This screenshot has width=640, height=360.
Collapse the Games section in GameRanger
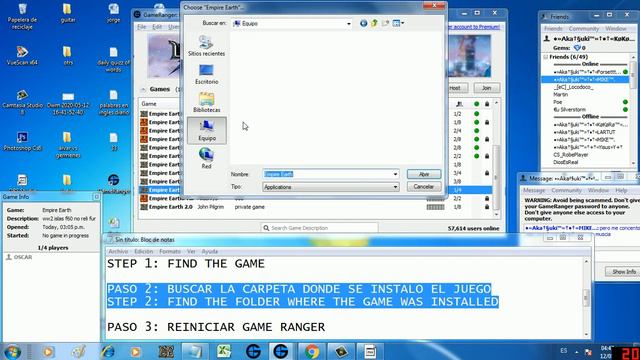[143, 89]
